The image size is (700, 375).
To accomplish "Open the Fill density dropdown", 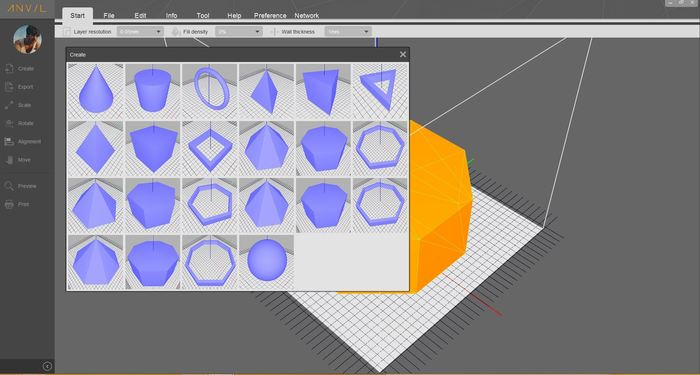I will pyautogui.click(x=238, y=32).
